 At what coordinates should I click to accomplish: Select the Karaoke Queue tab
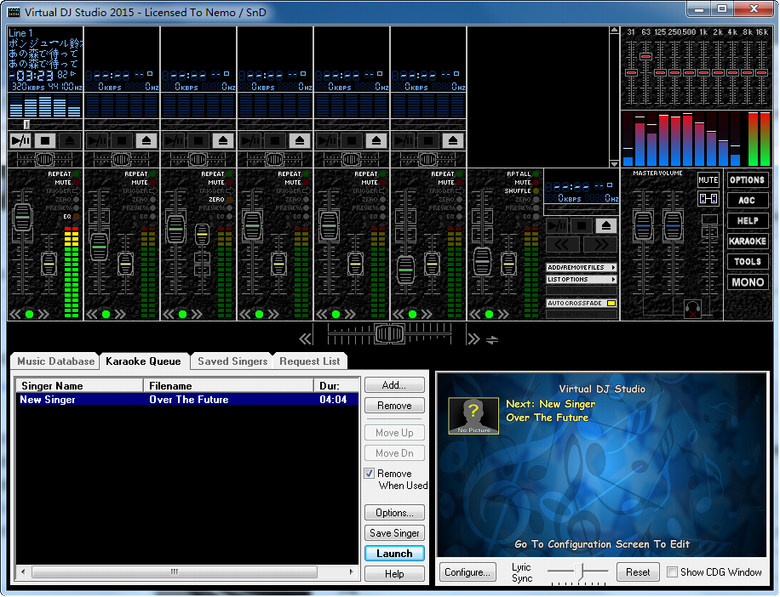click(143, 361)
